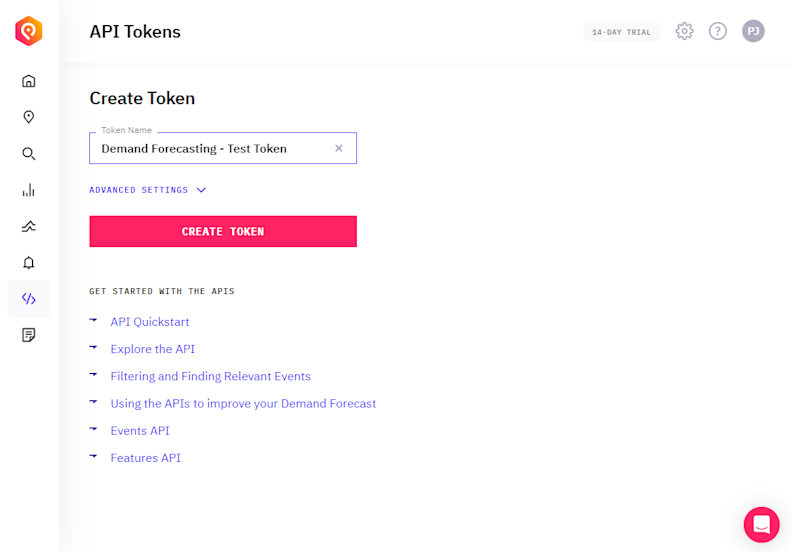The height and width of the screenshot is (552, 792).
Task: Click the 14-Day Trial badge
Action: 621,32
